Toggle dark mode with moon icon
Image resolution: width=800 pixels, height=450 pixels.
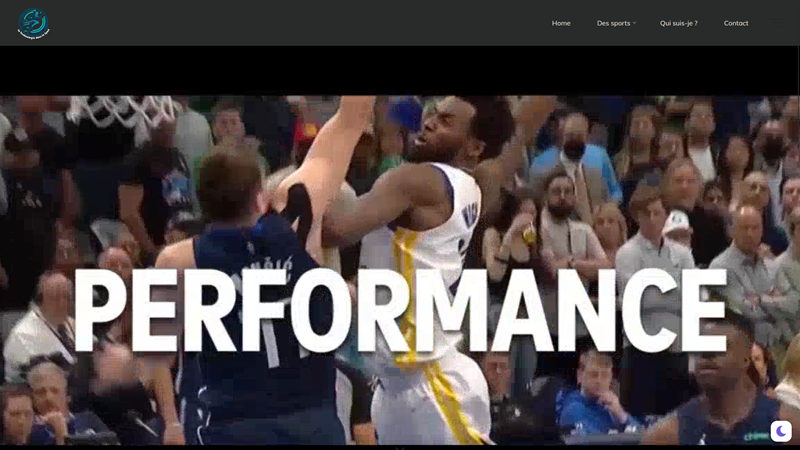pyautogui.click(x=781, y=431)
